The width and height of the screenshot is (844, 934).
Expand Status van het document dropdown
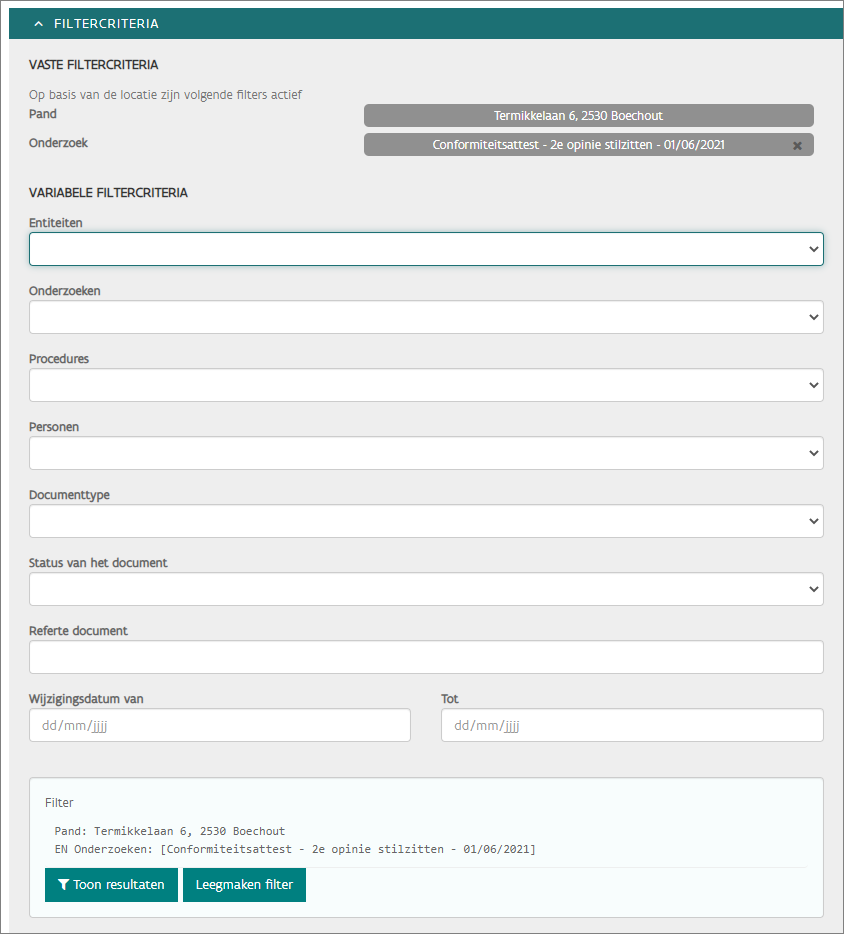pos(426,589)
